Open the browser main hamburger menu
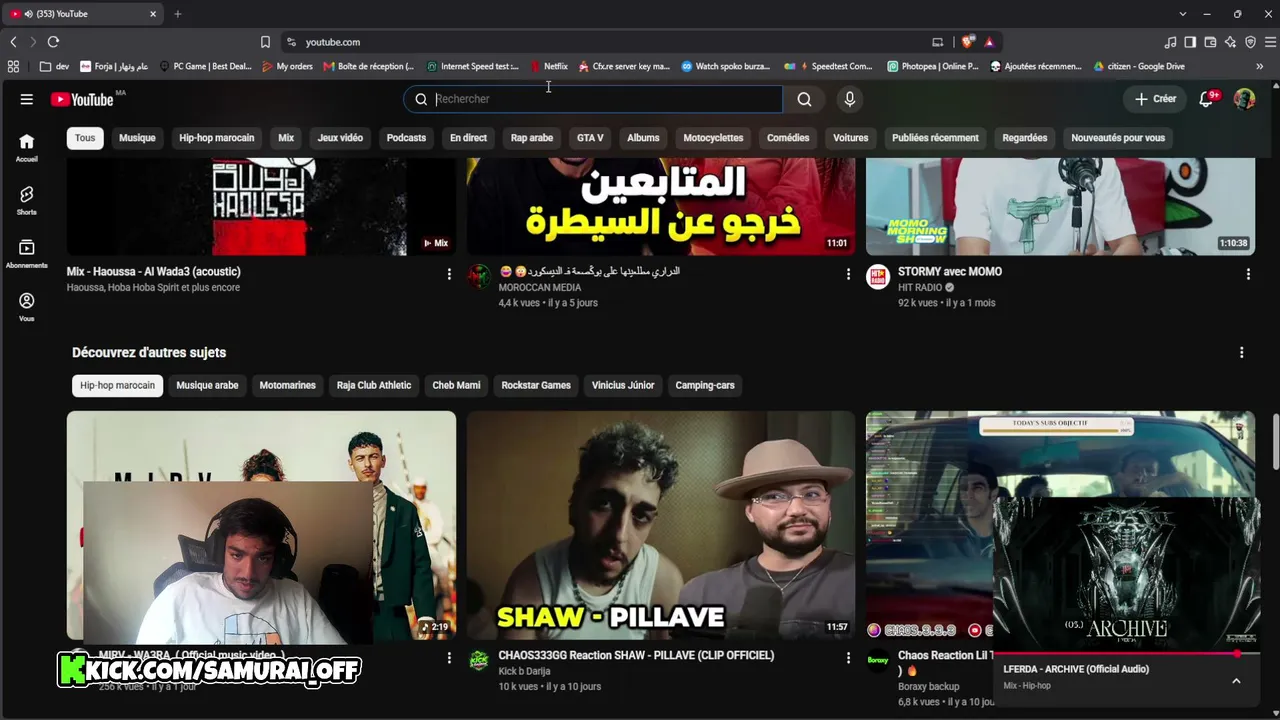1280x720 pixels. pyautogui.click(x=1270, y=42)
